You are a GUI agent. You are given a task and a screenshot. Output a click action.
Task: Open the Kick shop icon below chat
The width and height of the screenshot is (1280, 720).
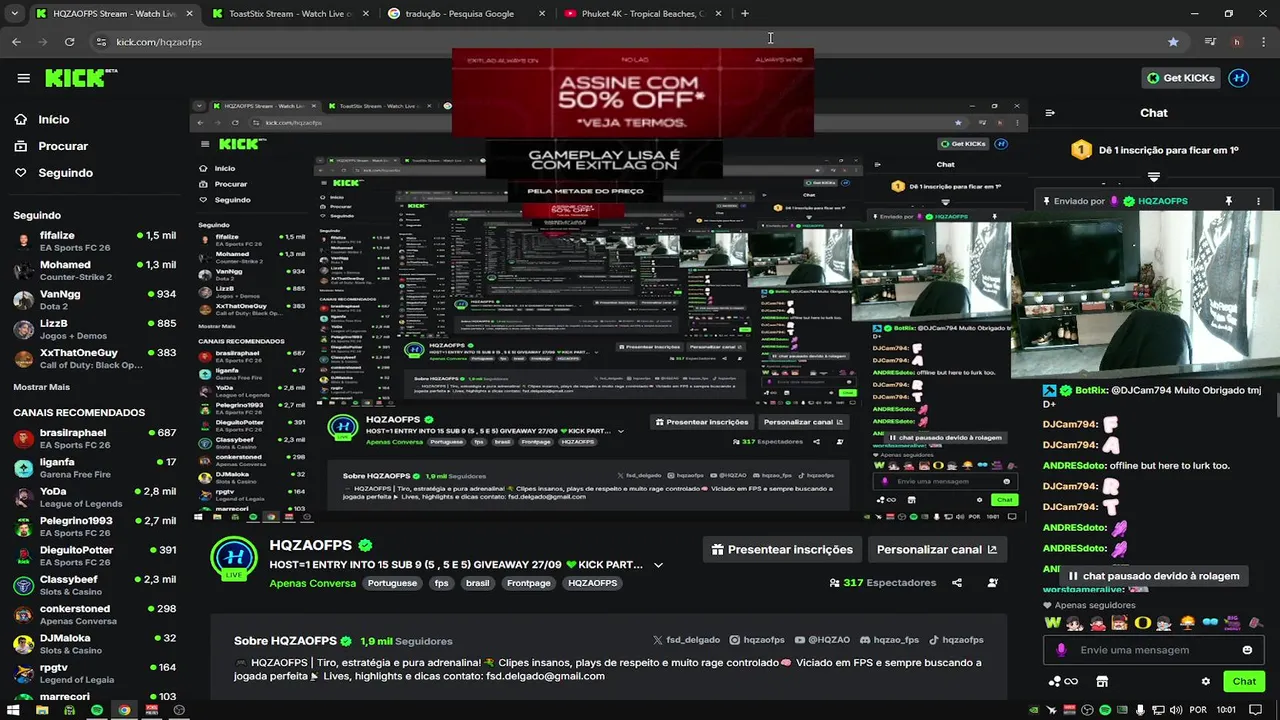pos(1102,681)
